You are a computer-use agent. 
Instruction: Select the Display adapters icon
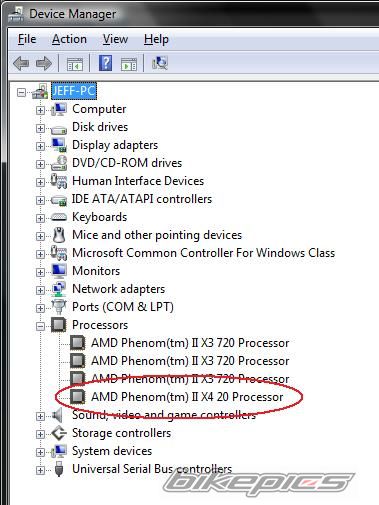click(59, 145)
